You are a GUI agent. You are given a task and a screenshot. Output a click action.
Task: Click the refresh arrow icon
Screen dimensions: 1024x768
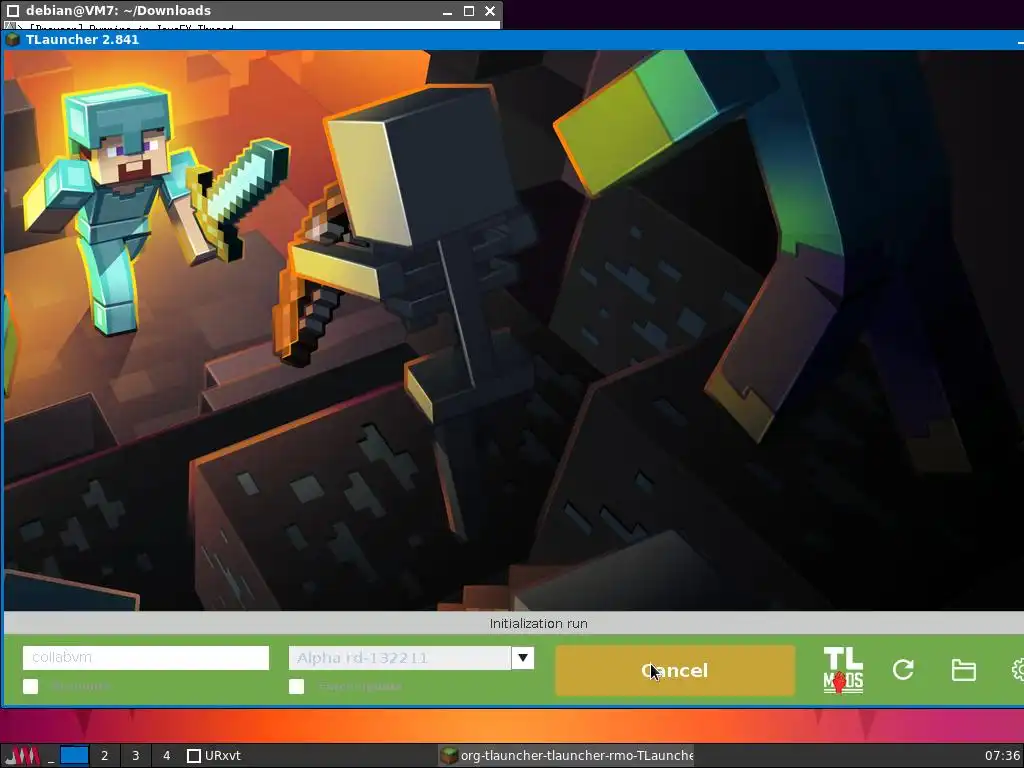[x=903, y=669]
